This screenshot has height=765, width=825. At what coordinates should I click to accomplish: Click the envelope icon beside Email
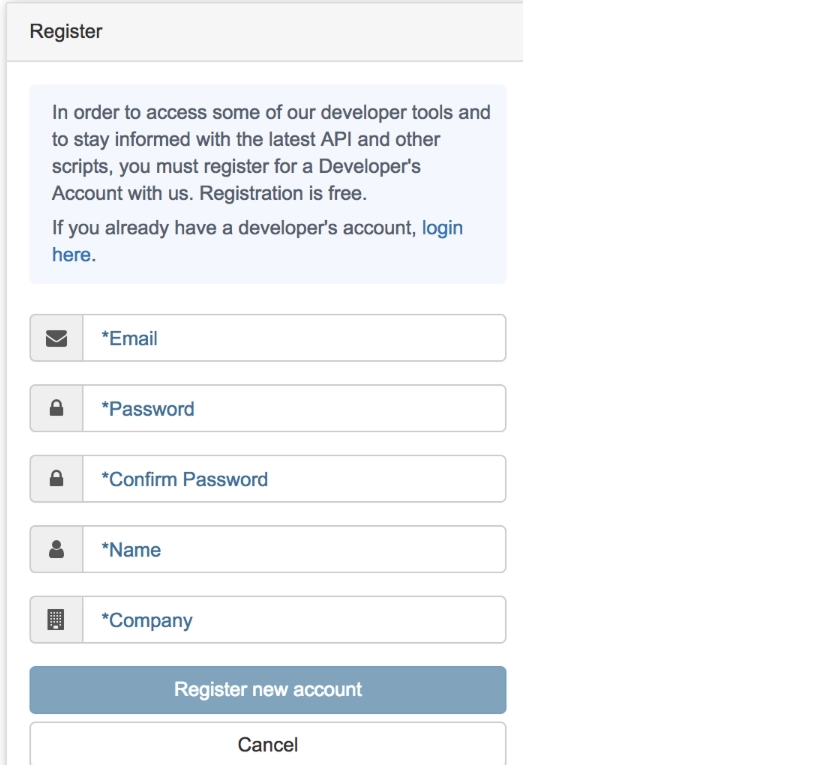(x=56, y=339)
